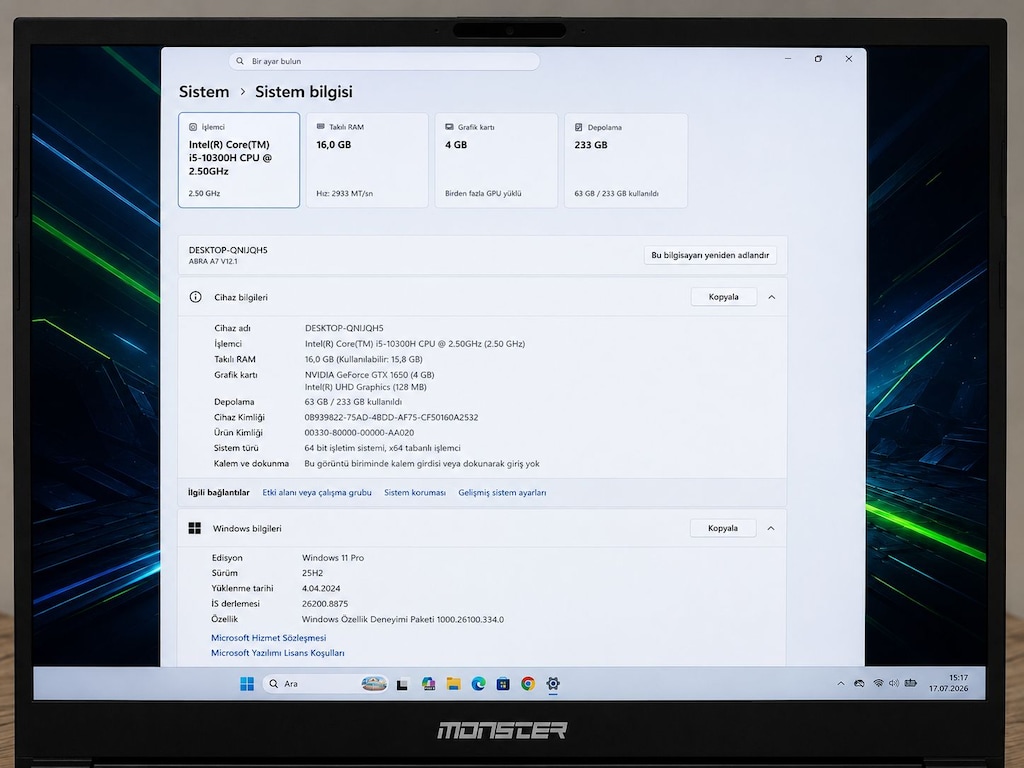Screen dimensions: 1024x768
Task: Click the battery tray icon
Action: click(x=910, y=683)
